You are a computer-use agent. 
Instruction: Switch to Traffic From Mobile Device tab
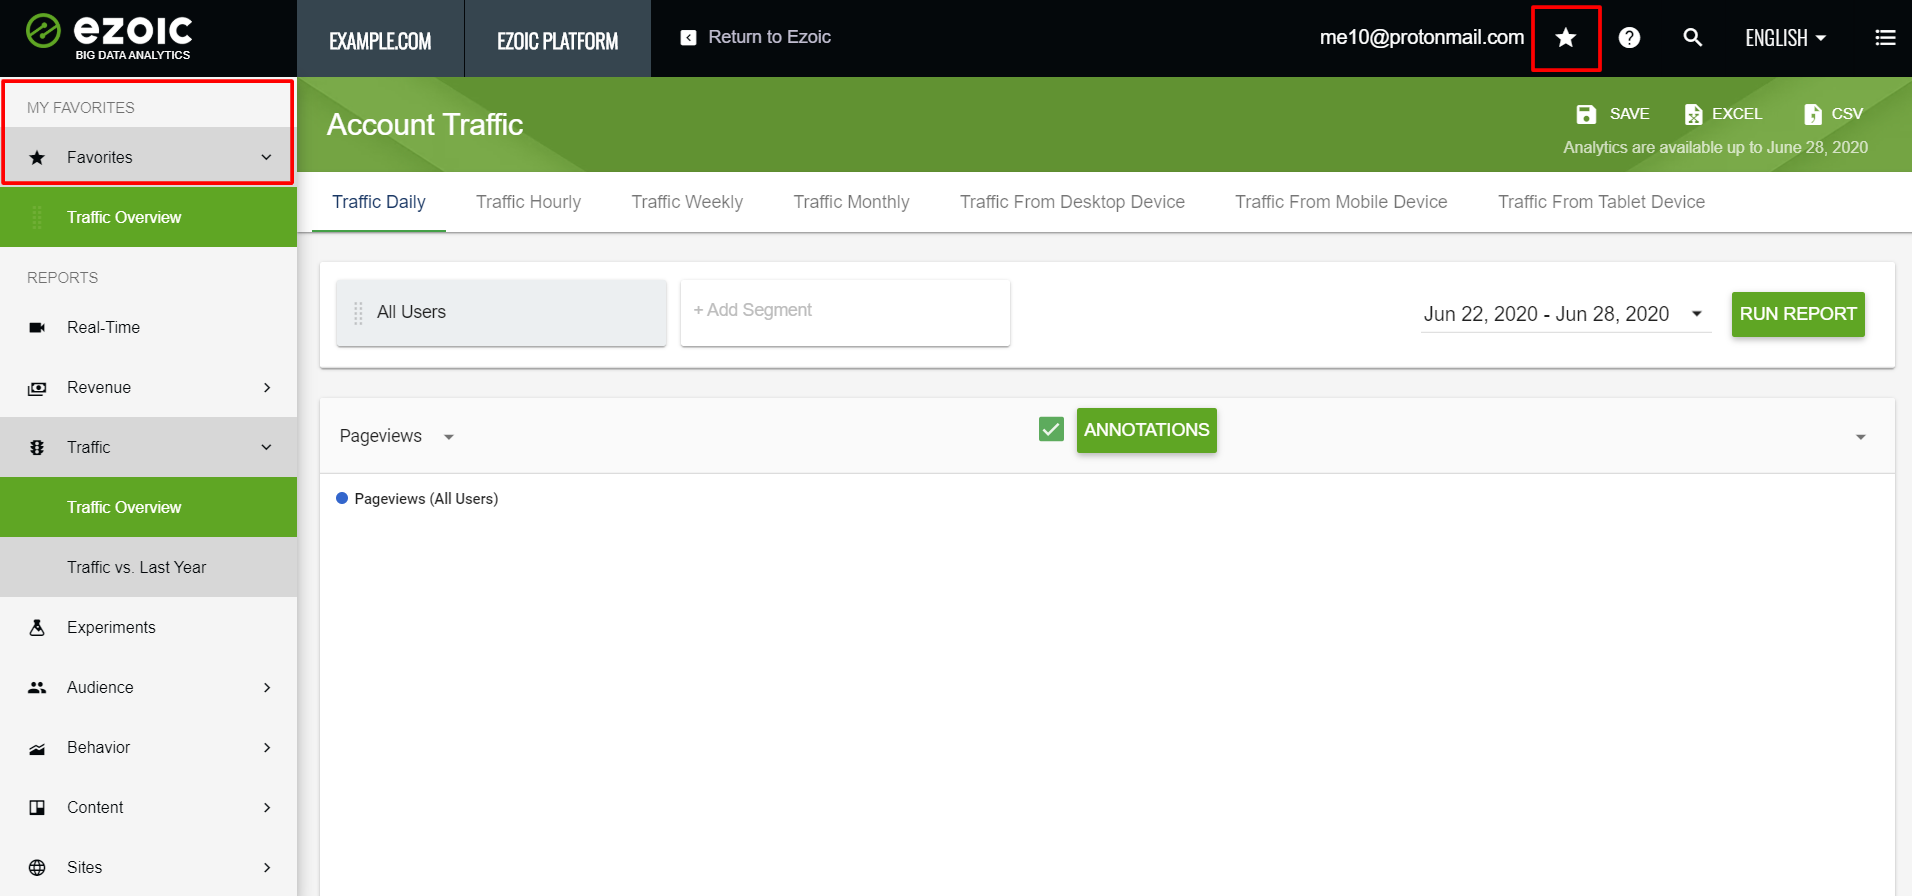tap(1340, 202)
